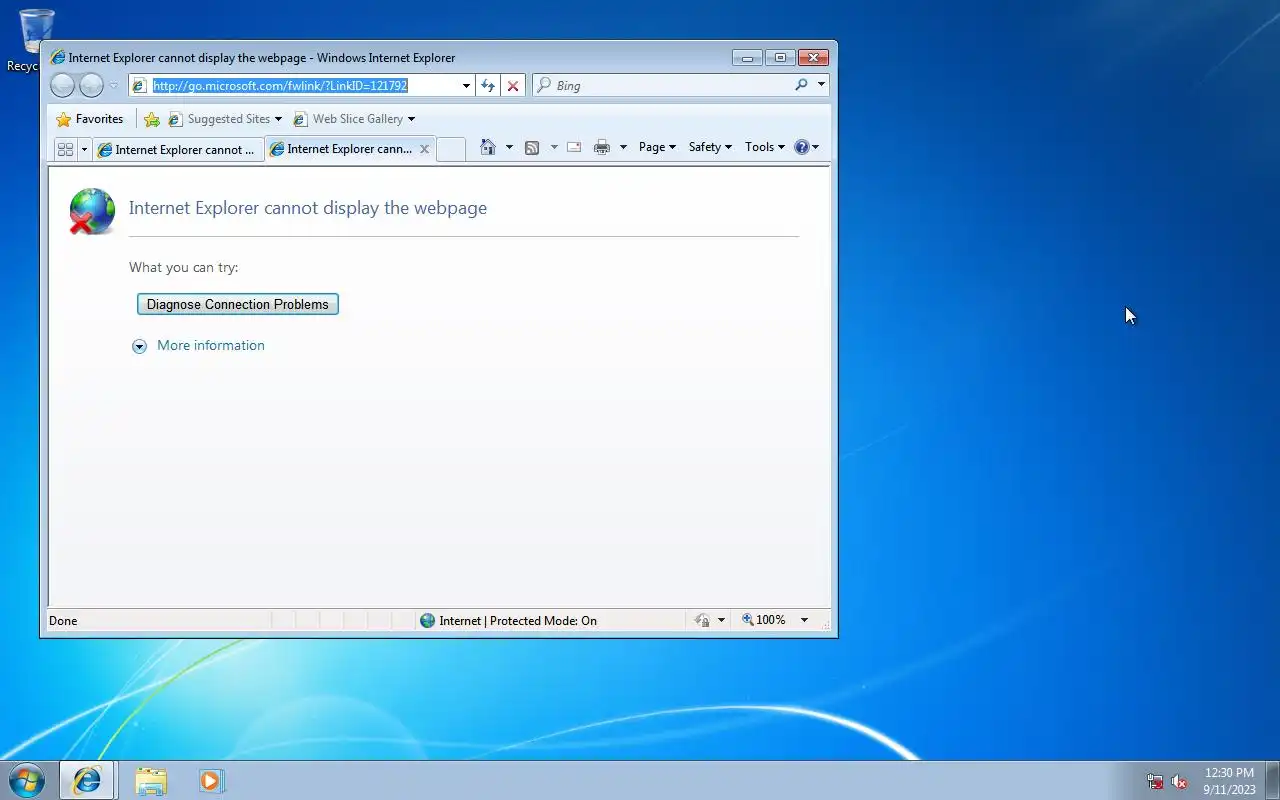1280x800 pixels.
Task: Click the 100% zoom level button
Action: point(764,620)
